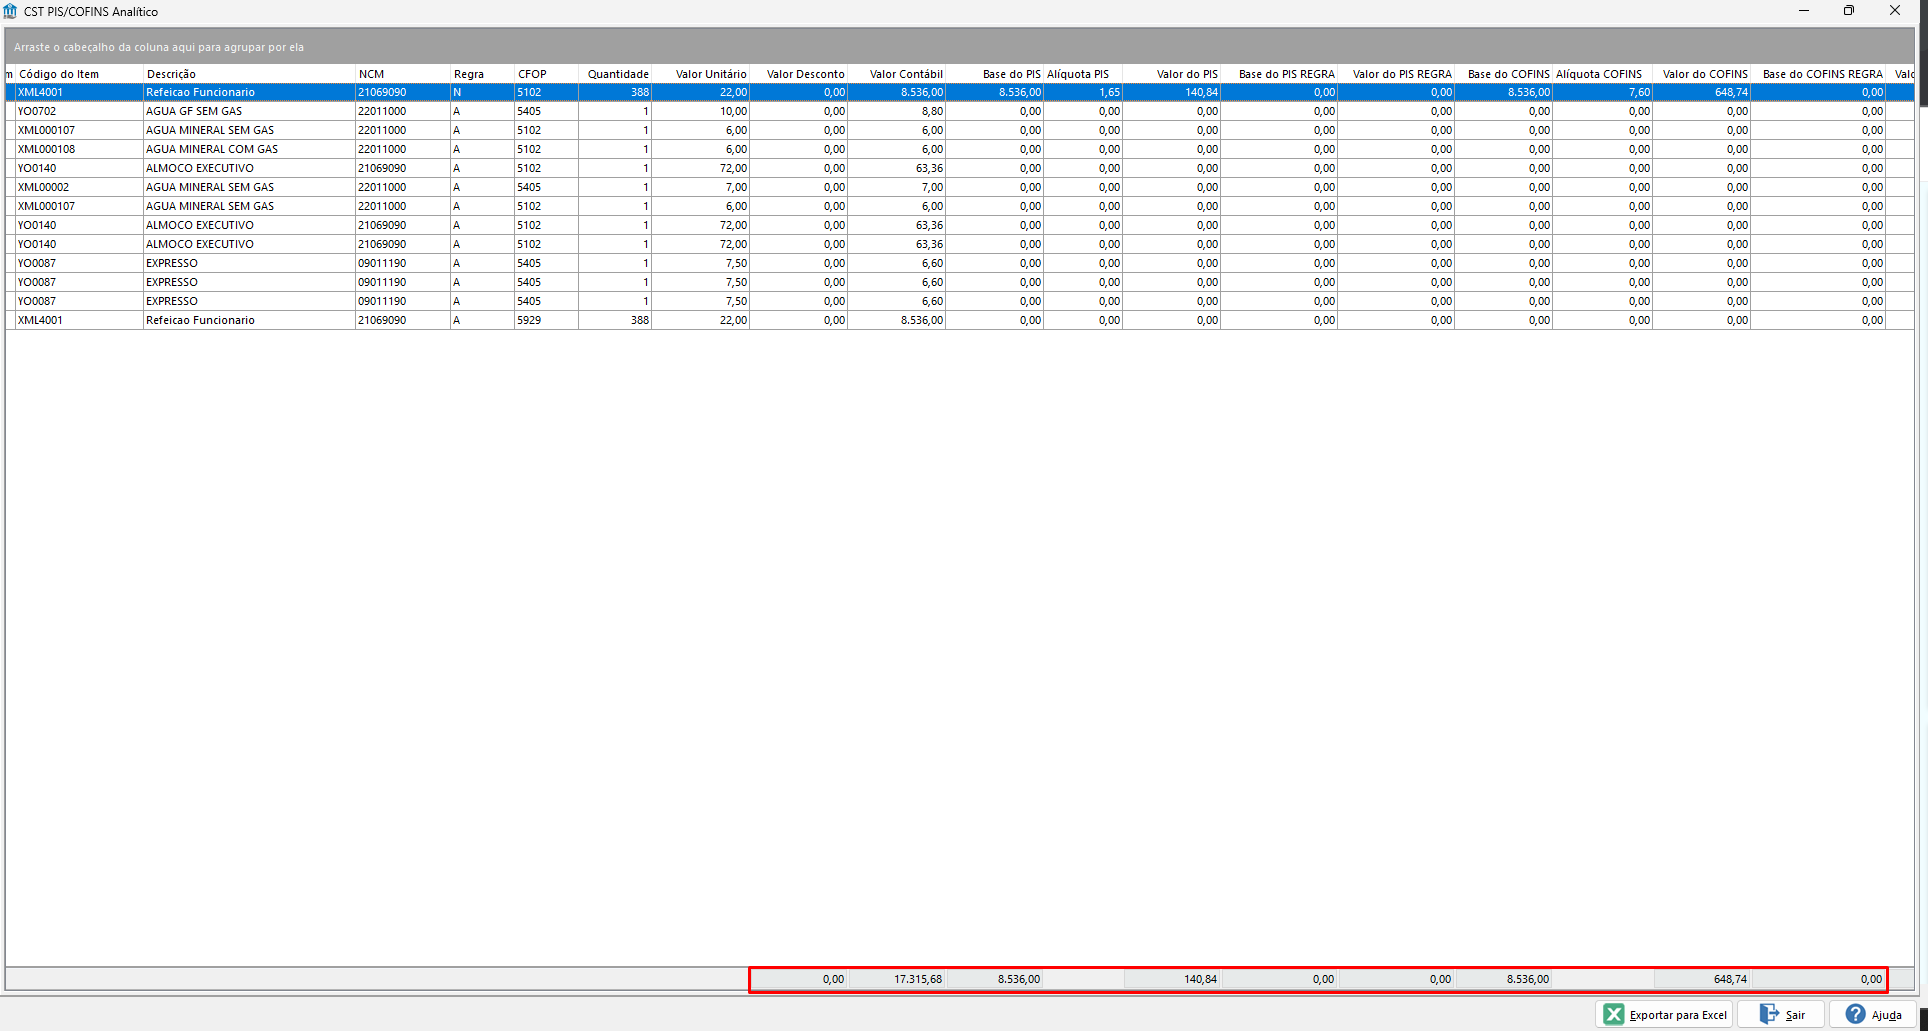Image resolution: width=1928 pixels, height=1031 pixels.
Task: Minimize the CST PIS/COFINS Analítico window
Action: [x=1804, y=11]
